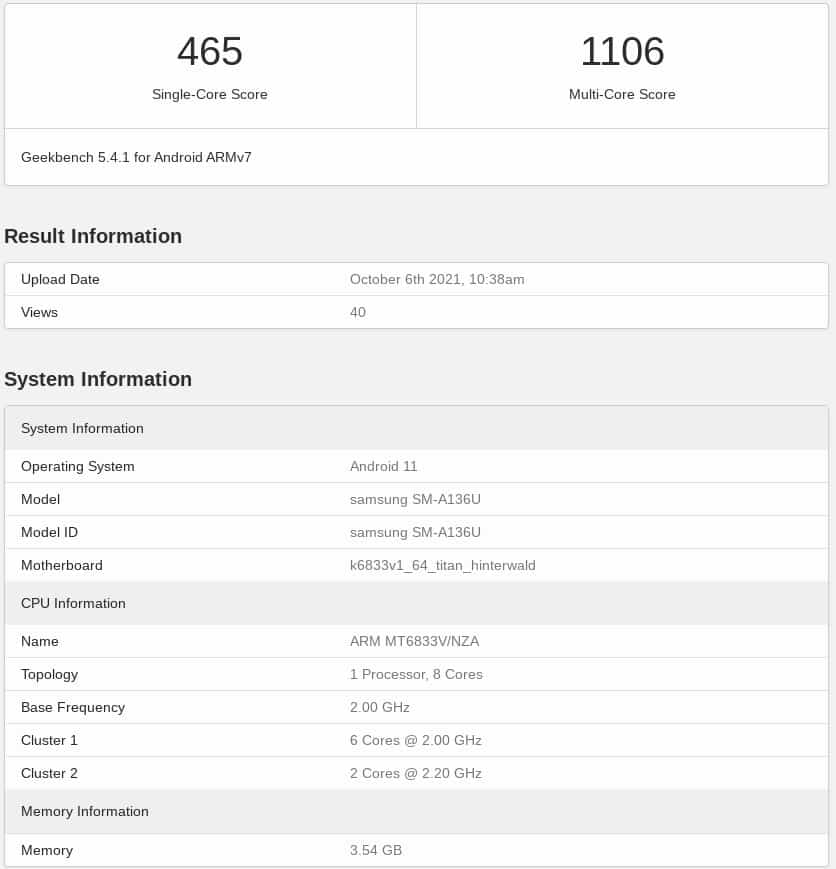
Task: Select the October 6th 2021 upload date value
Action: coord(437,279)
